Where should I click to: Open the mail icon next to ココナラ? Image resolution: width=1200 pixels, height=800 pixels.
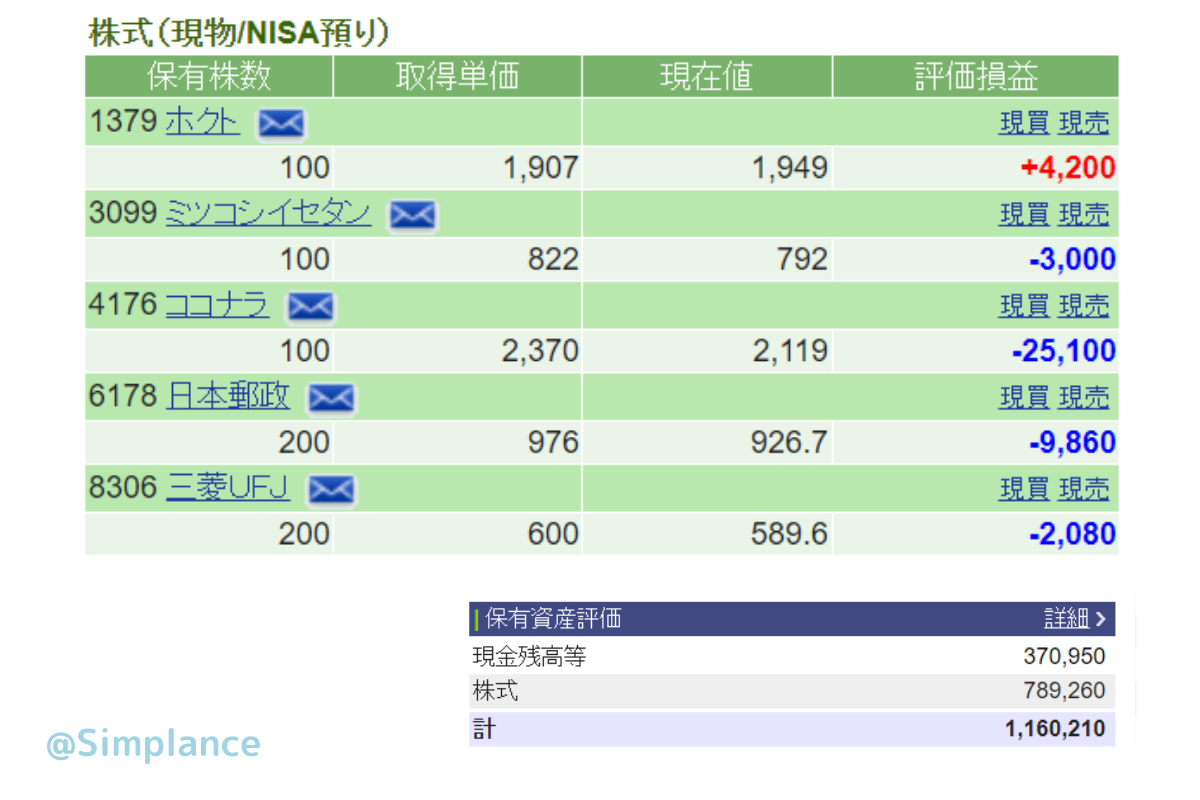pos(310,307)
